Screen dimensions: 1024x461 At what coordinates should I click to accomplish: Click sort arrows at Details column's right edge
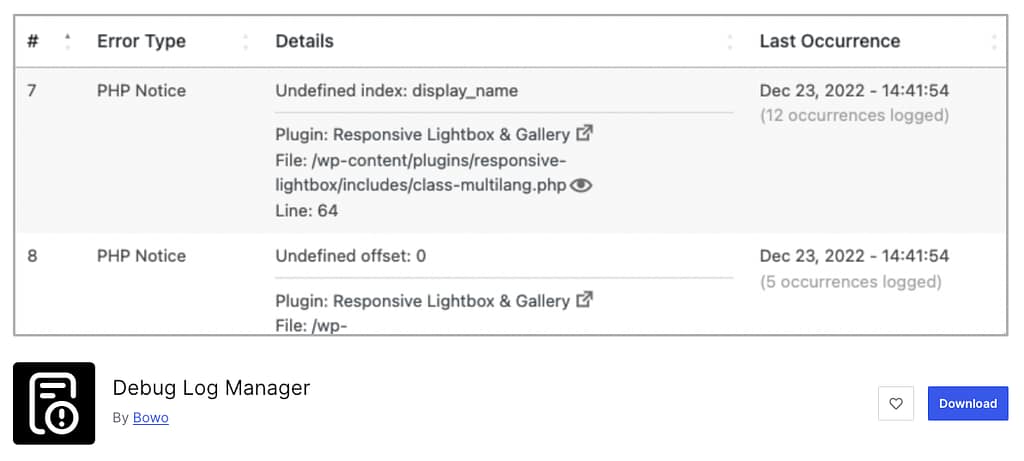(731, 41)
